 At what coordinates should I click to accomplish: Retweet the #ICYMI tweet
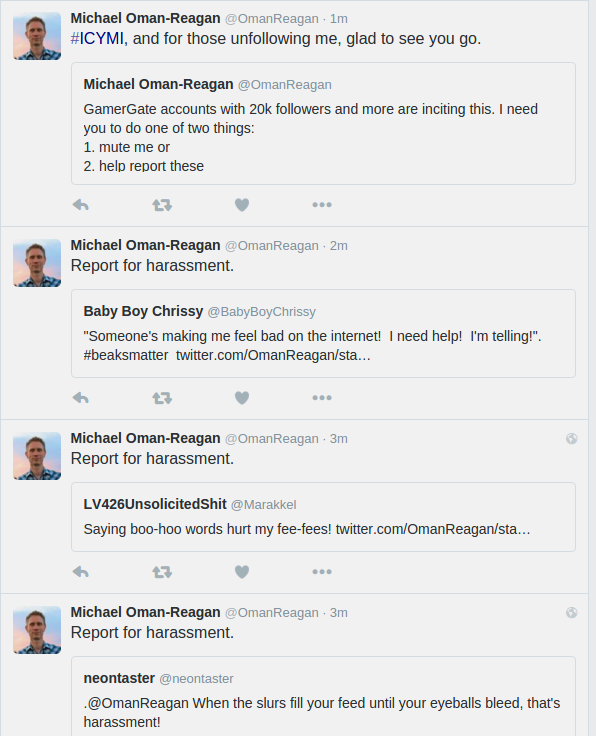tap(162, 205)
